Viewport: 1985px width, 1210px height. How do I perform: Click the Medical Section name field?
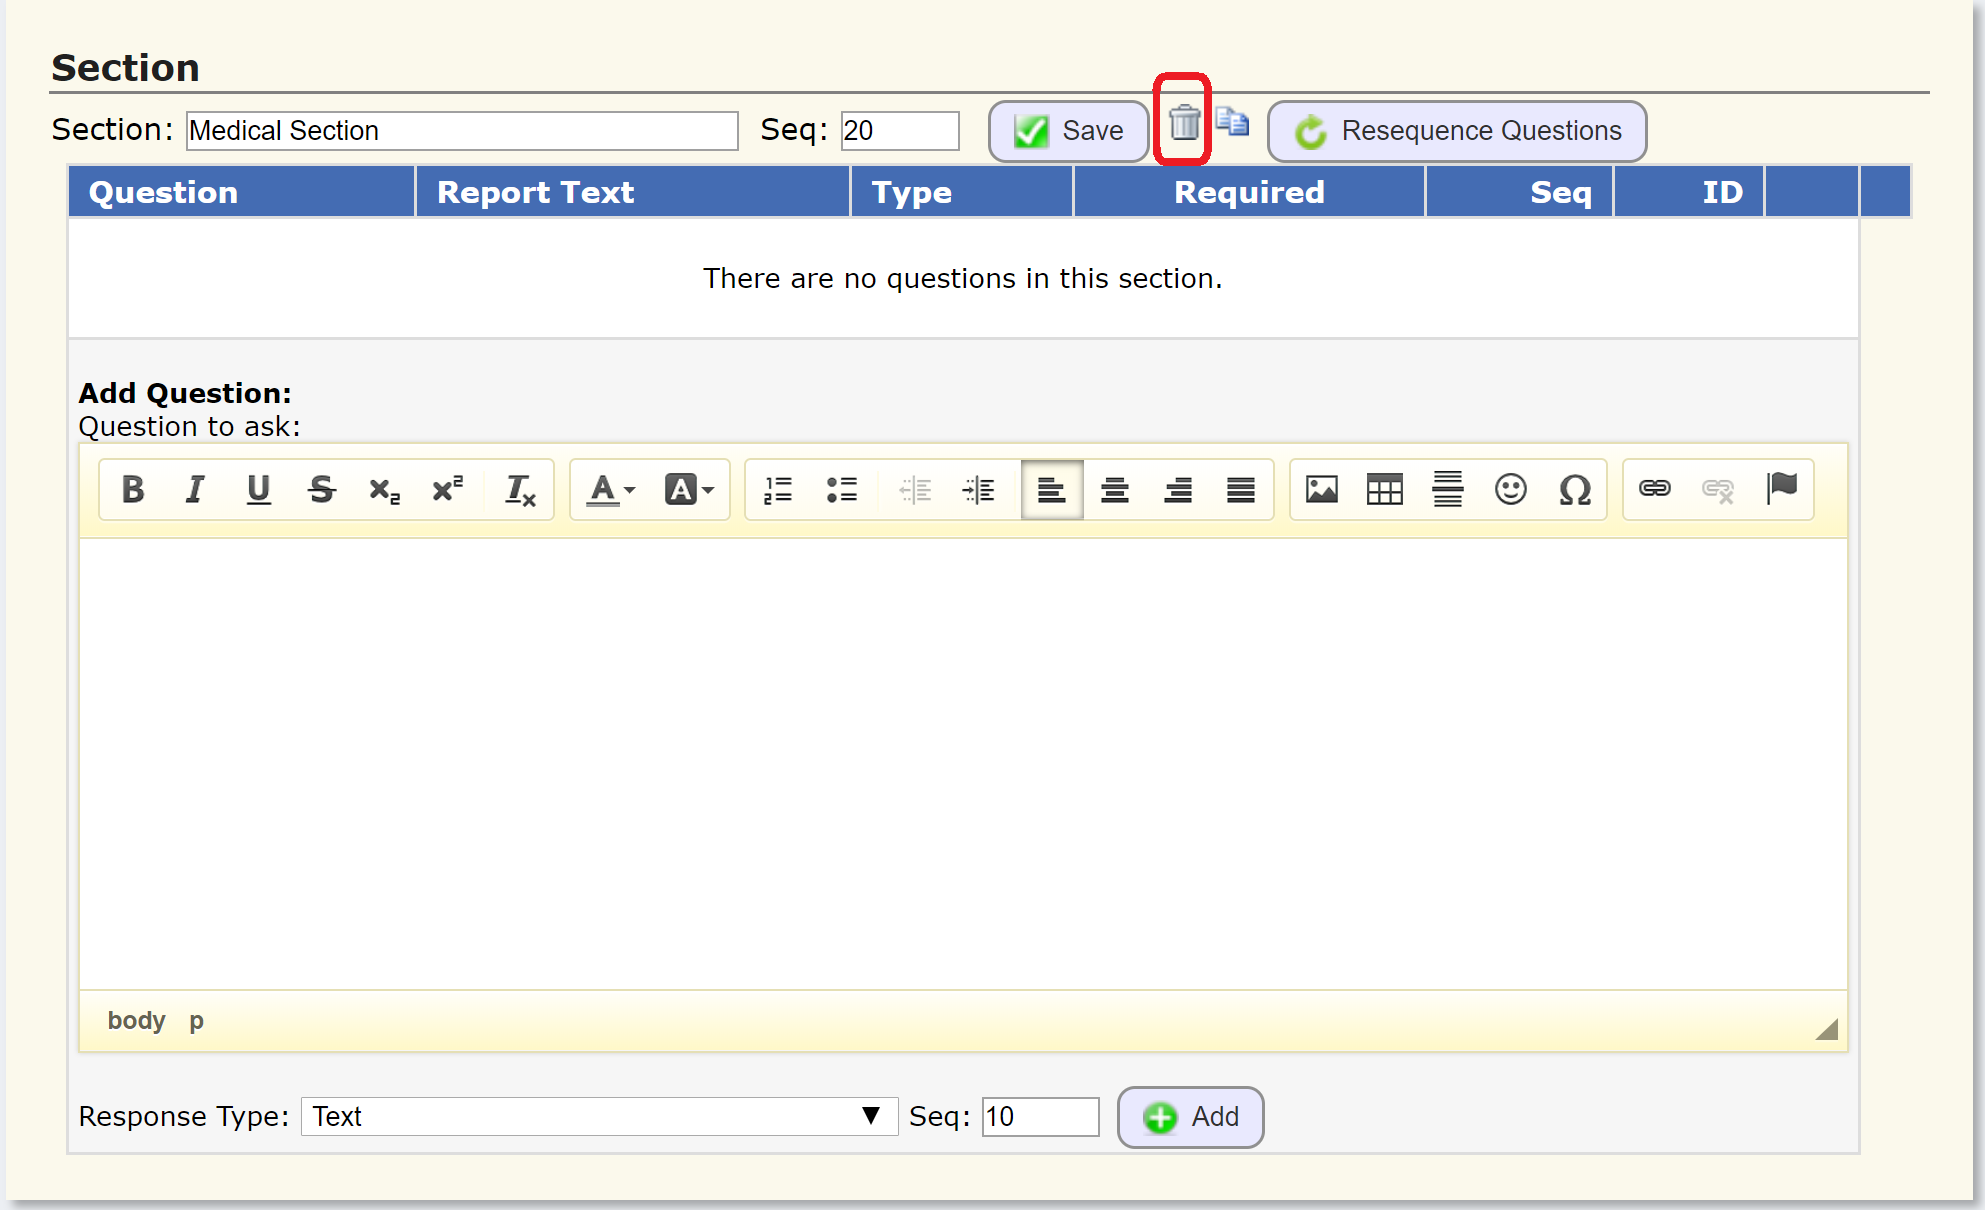click(461, 131)
